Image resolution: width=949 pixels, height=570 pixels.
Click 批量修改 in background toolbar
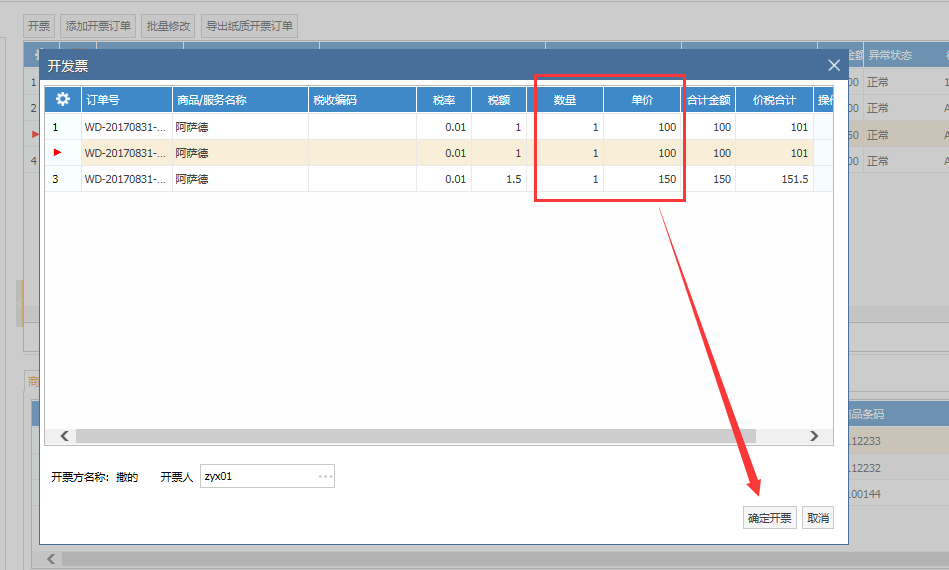(x=168, y=26)
